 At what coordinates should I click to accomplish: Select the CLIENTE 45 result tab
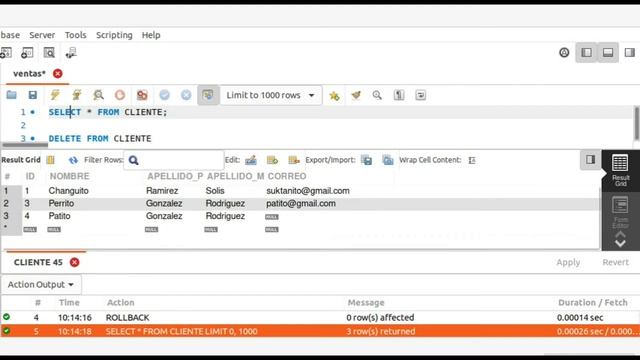pos(38,262)
